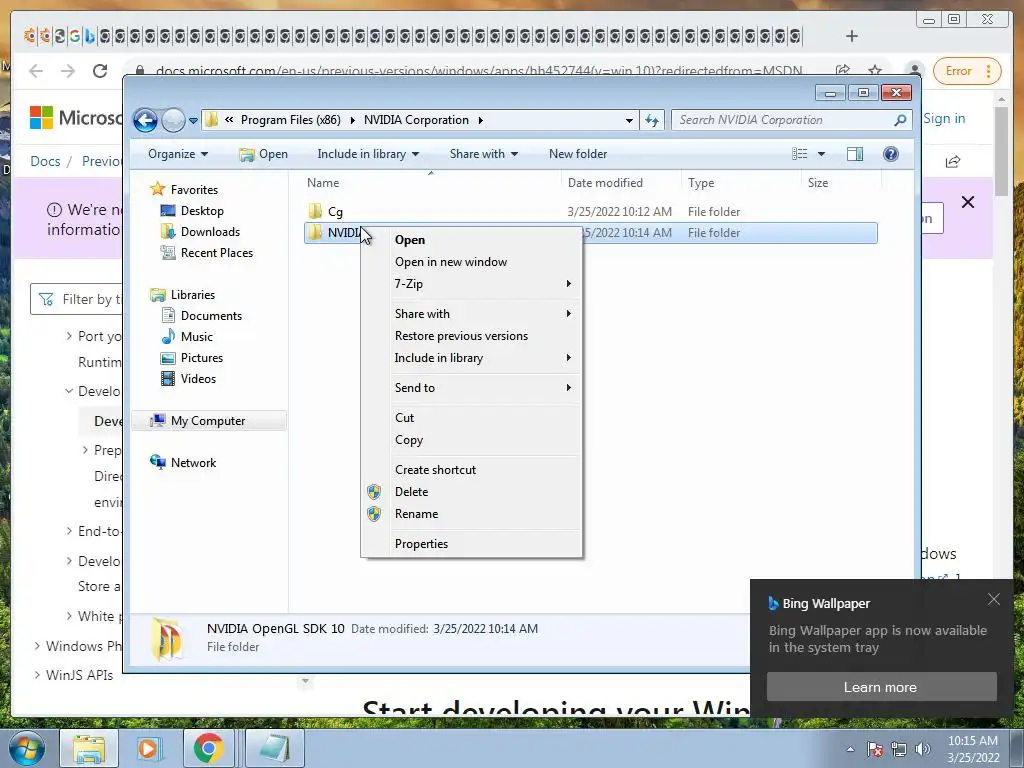1024x768 pixels.
Task: Click the Explorer help question mark icon
Action: (x=891, y=154)
